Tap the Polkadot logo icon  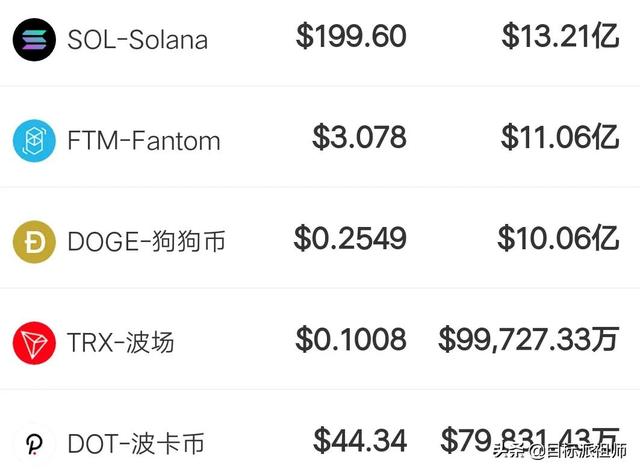click(x=35, y=443)
